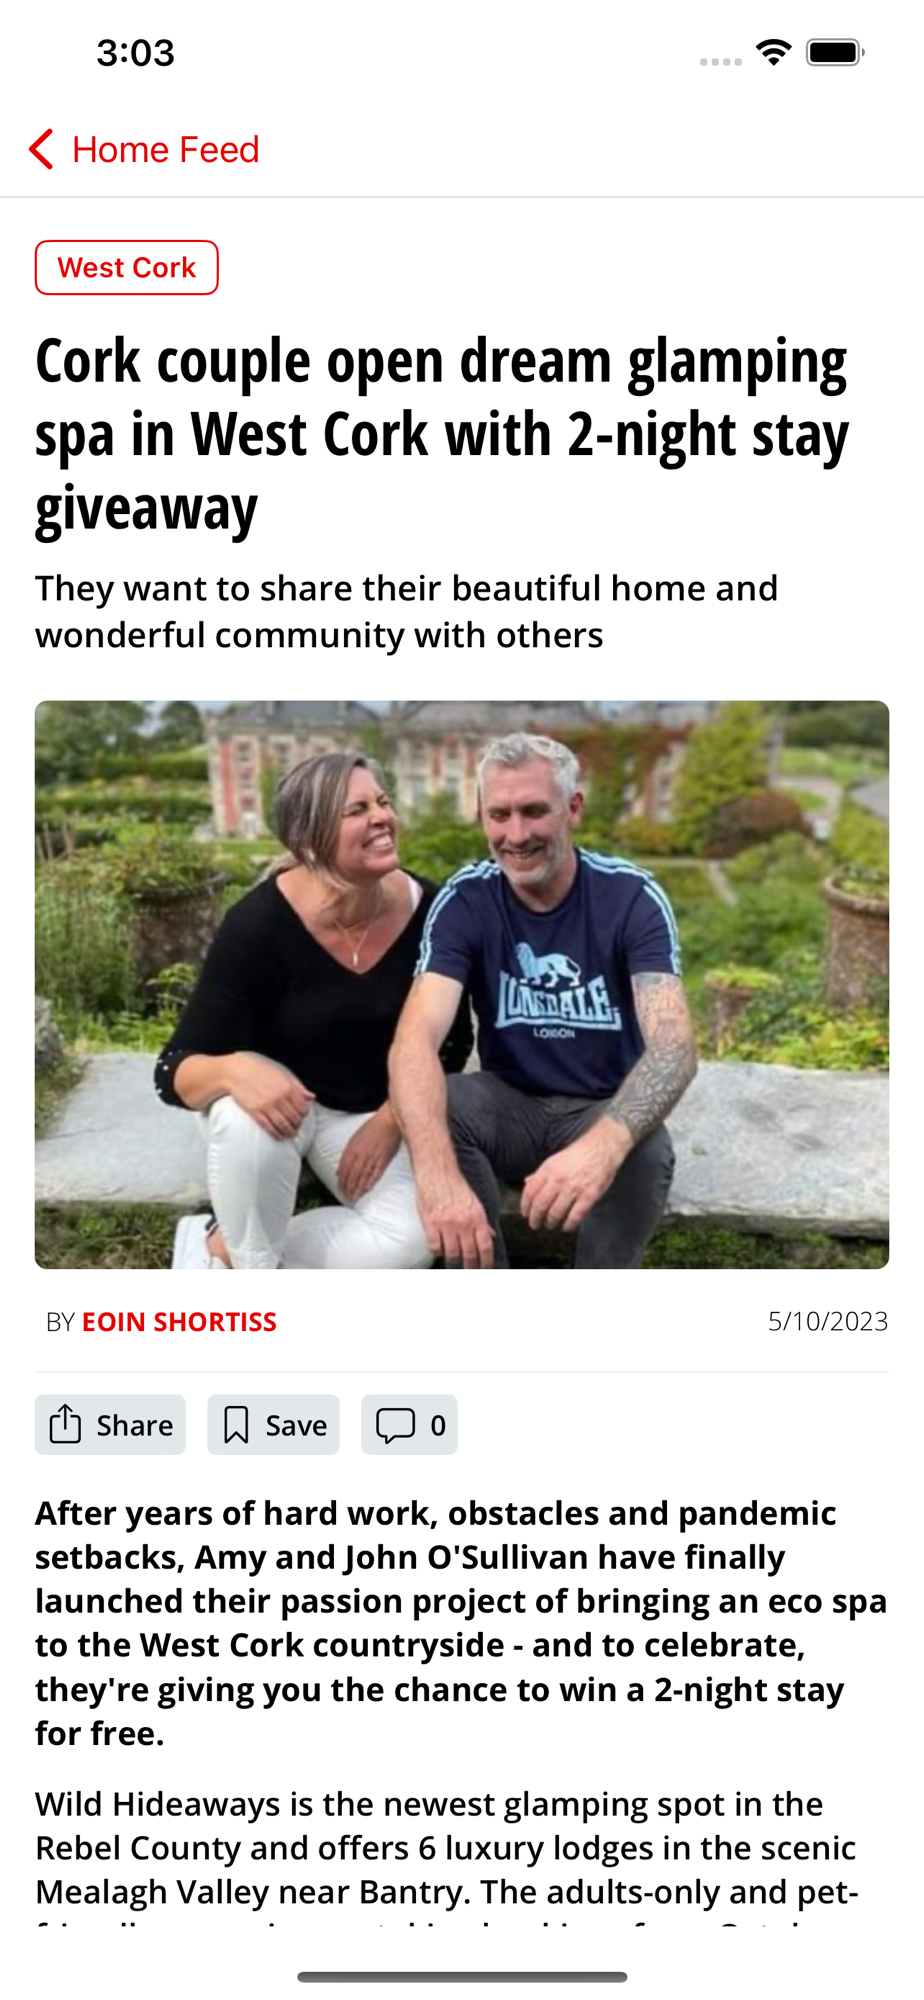
Task: Tap the share arrow icon
Action: coord(65,1424)
